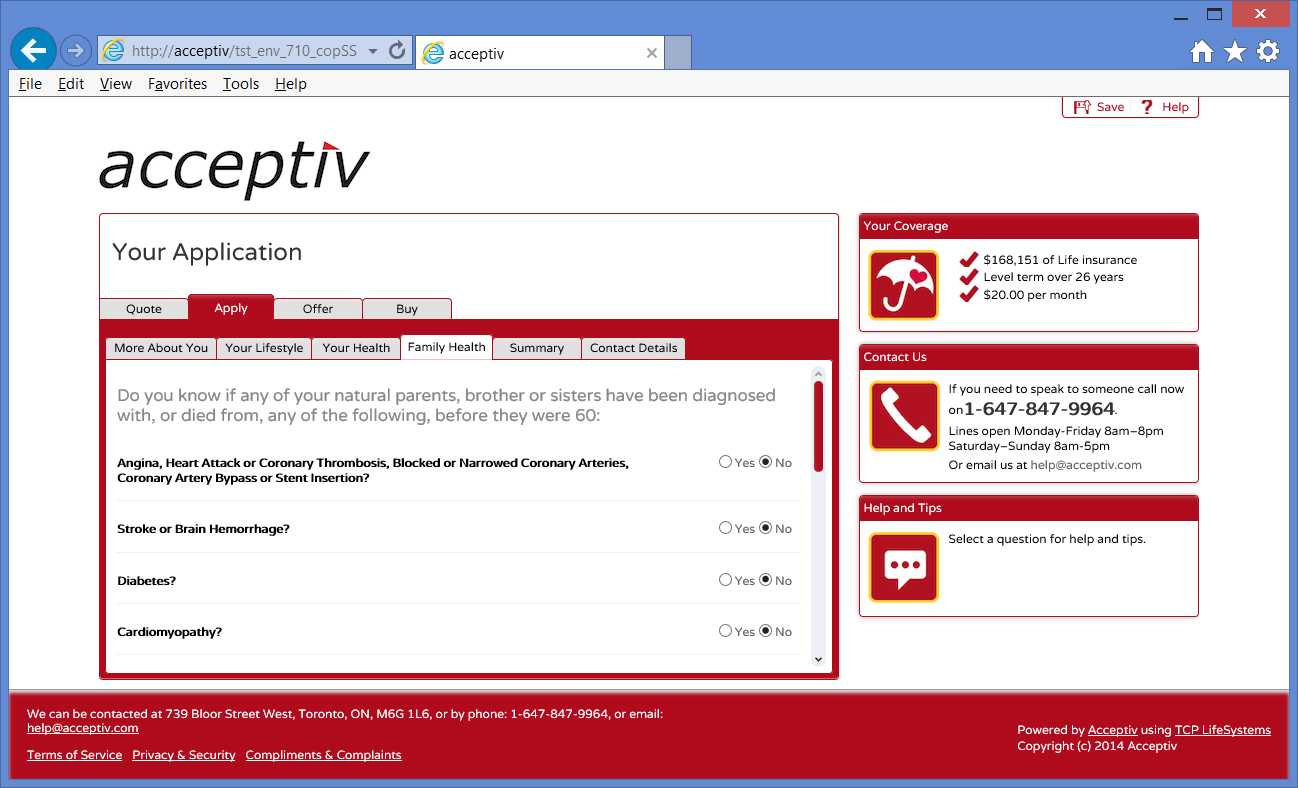Switch to the Buy tab
Screen dimensions: 1298x788
pos(407,309)
